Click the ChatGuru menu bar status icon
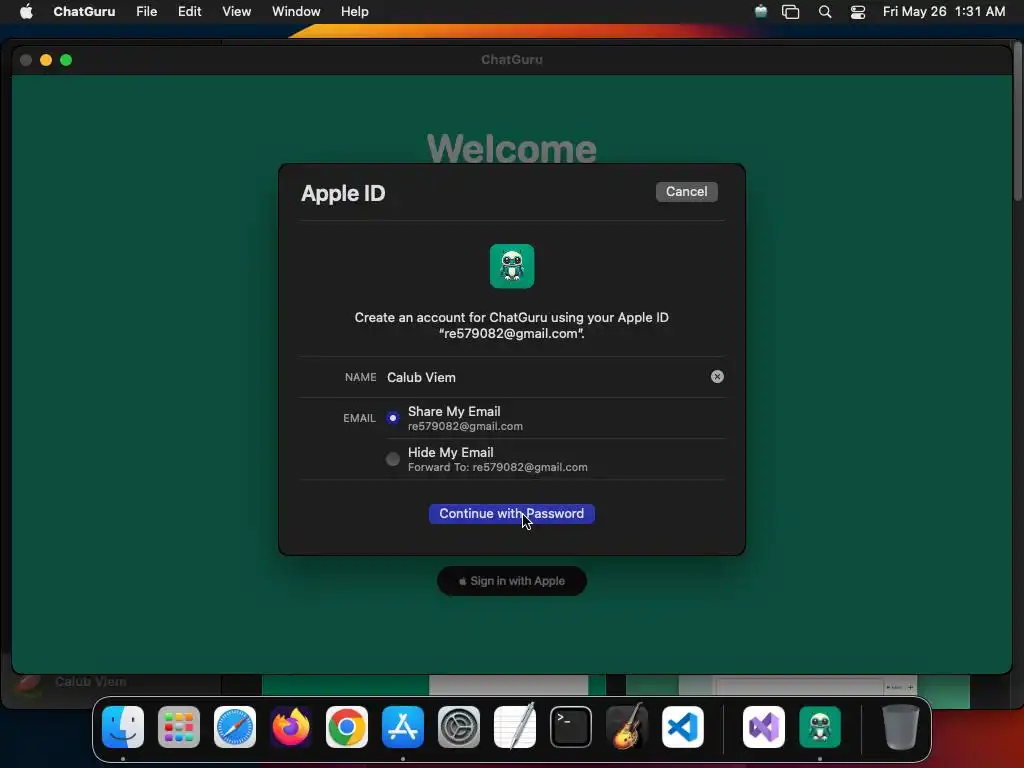 click(x=761, y=11)
